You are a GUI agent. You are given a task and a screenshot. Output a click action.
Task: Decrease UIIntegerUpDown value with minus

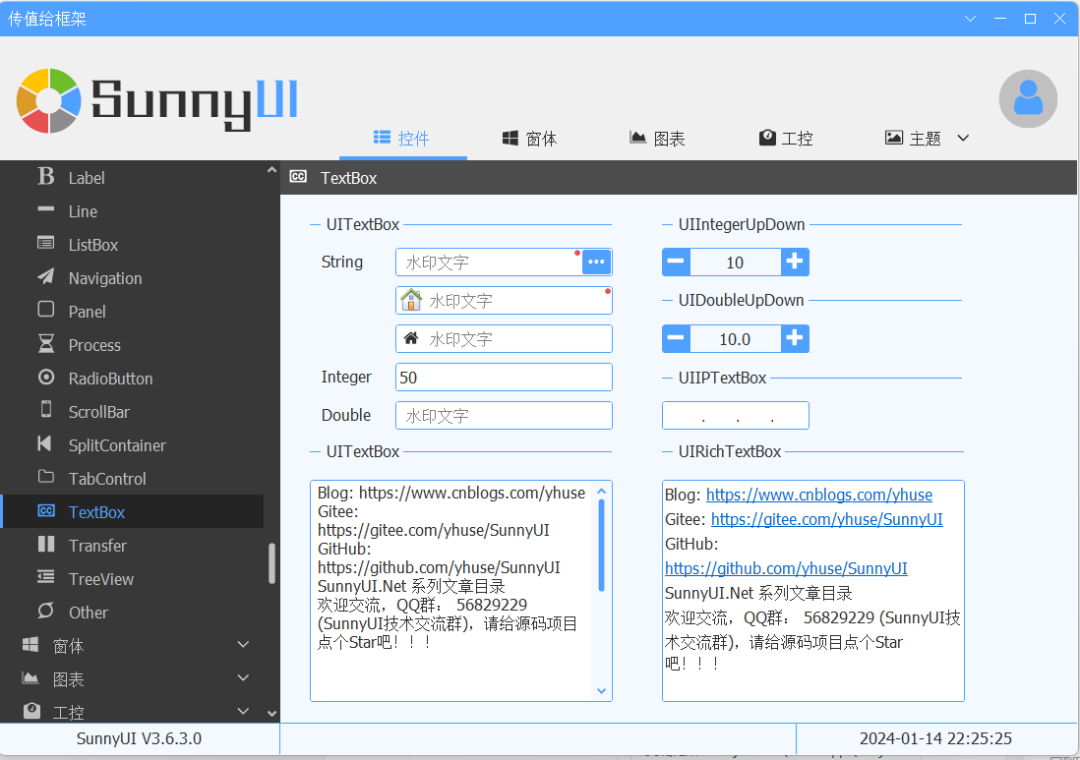point(676,262)
